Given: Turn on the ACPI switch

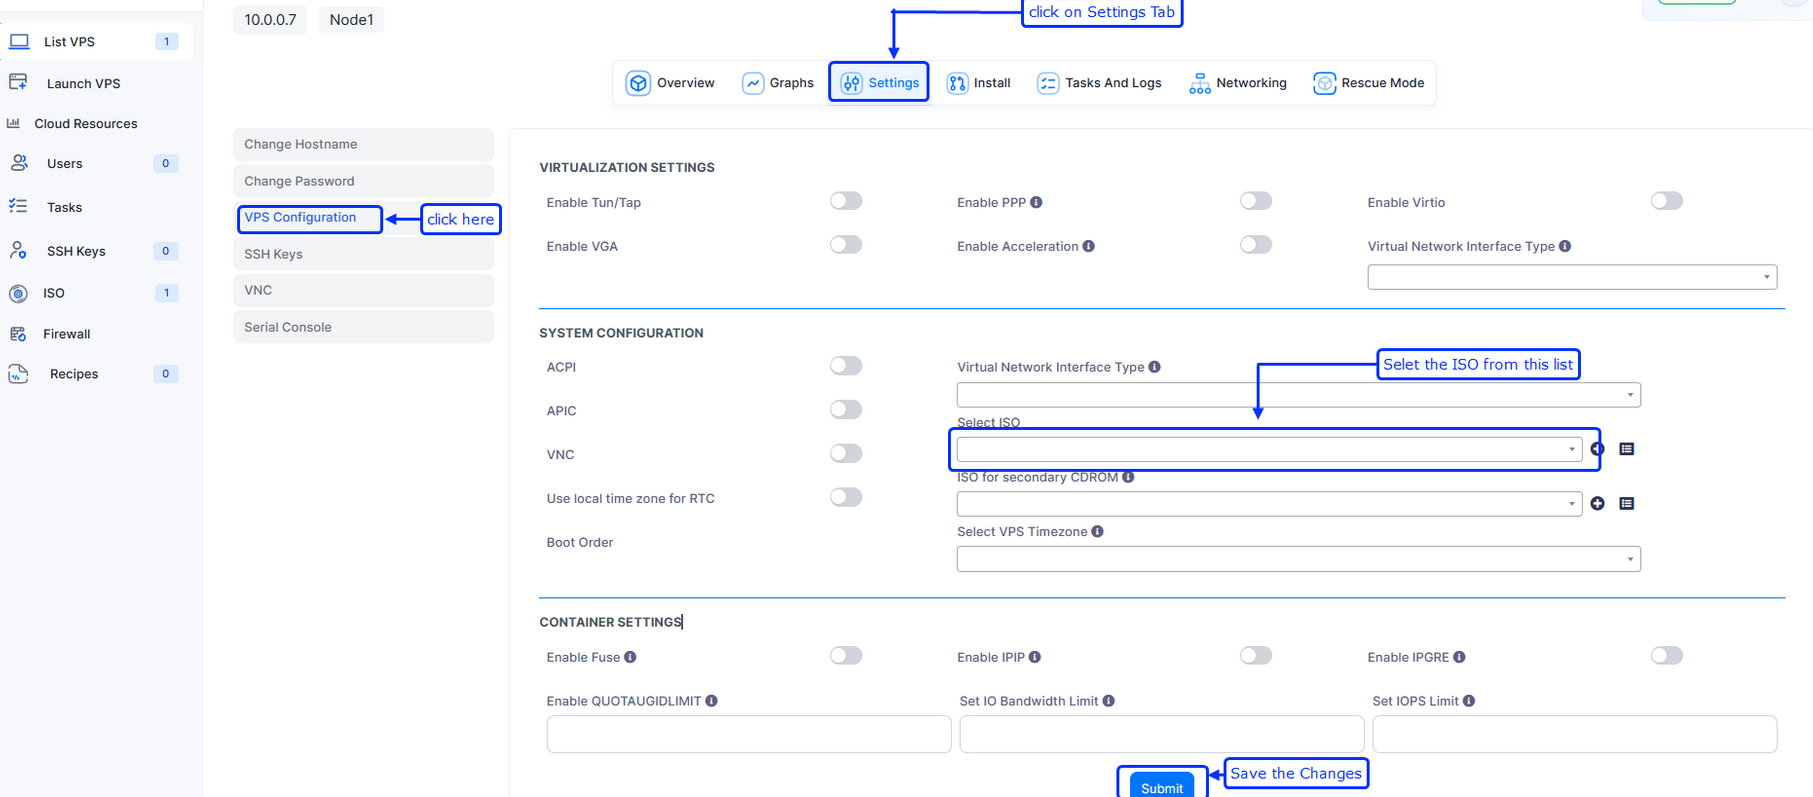Looking at the screenshot, I should [x=845, y=367].
